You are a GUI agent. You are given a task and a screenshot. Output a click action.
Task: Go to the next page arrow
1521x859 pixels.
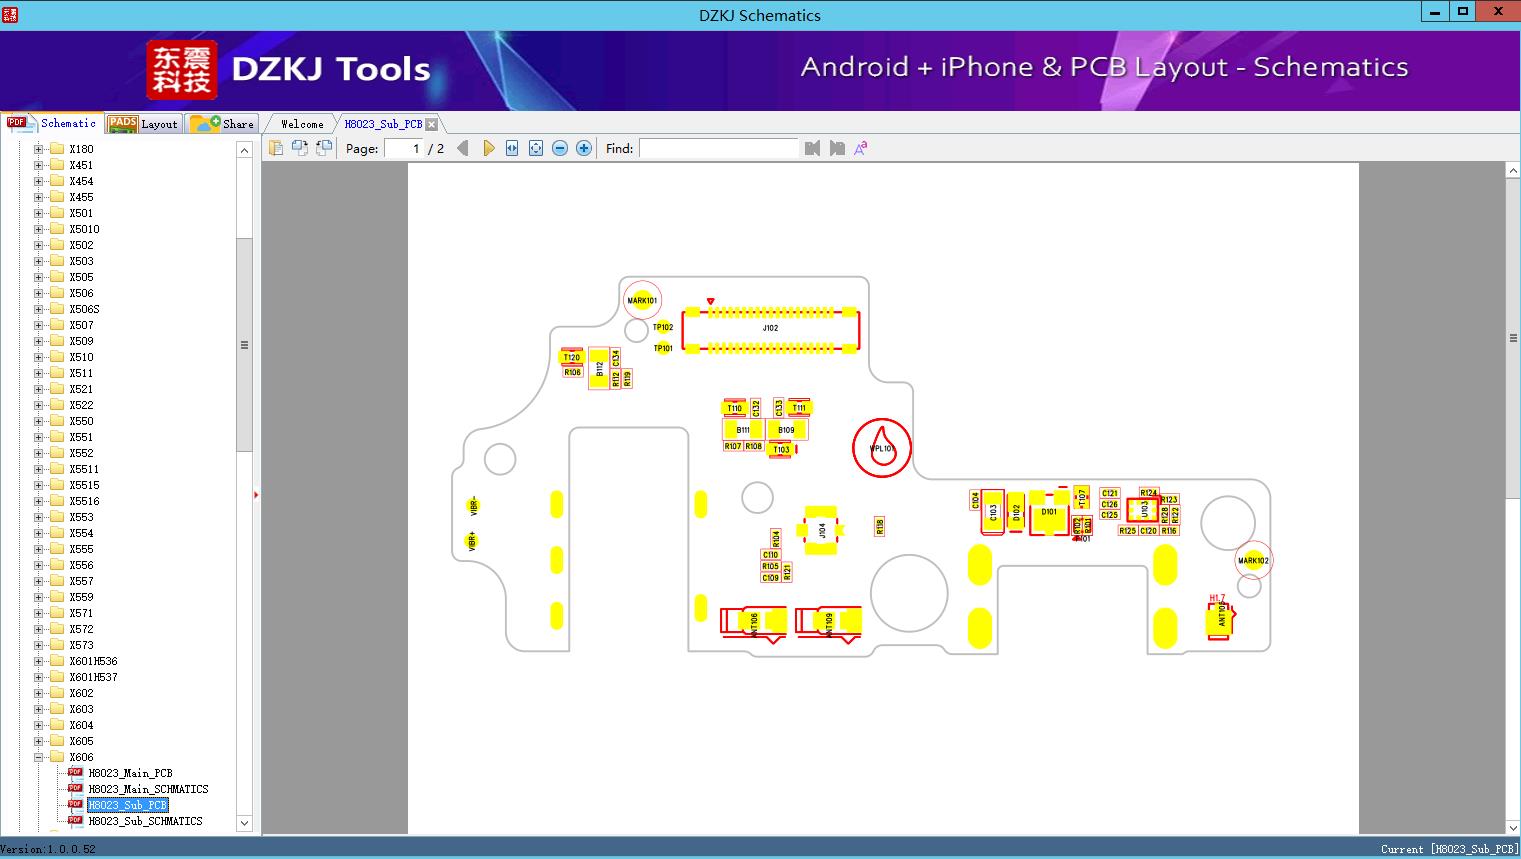tap(488, 148)
